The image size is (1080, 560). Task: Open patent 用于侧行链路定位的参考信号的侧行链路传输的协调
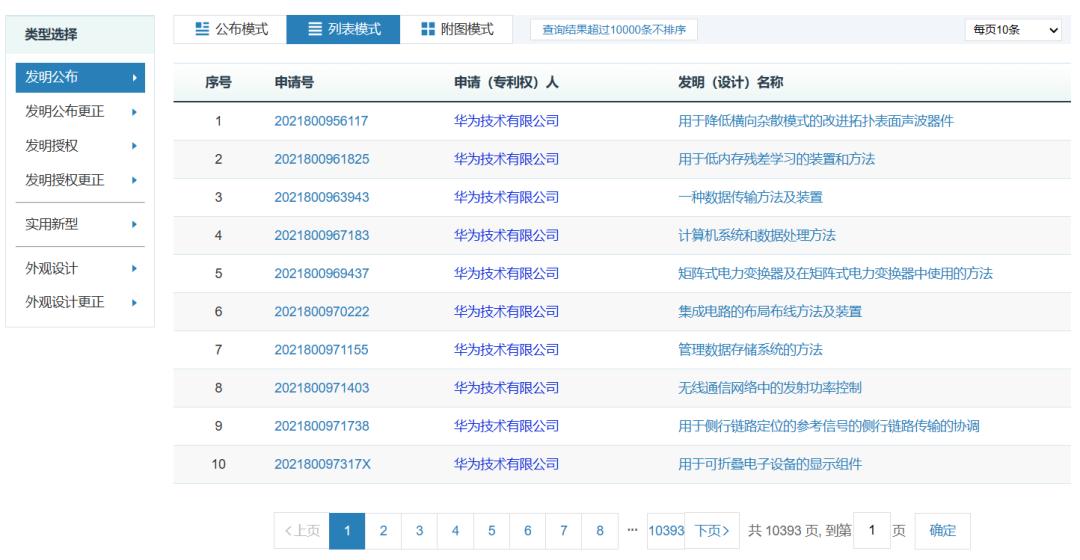coord(829,426)
